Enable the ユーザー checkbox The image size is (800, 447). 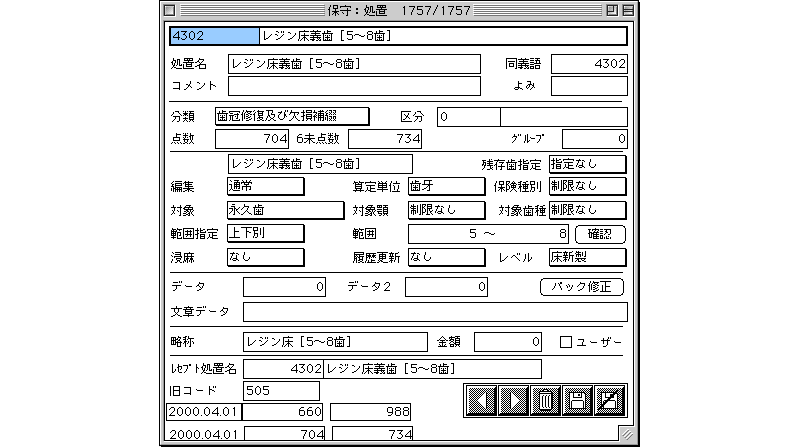[566, 343]
